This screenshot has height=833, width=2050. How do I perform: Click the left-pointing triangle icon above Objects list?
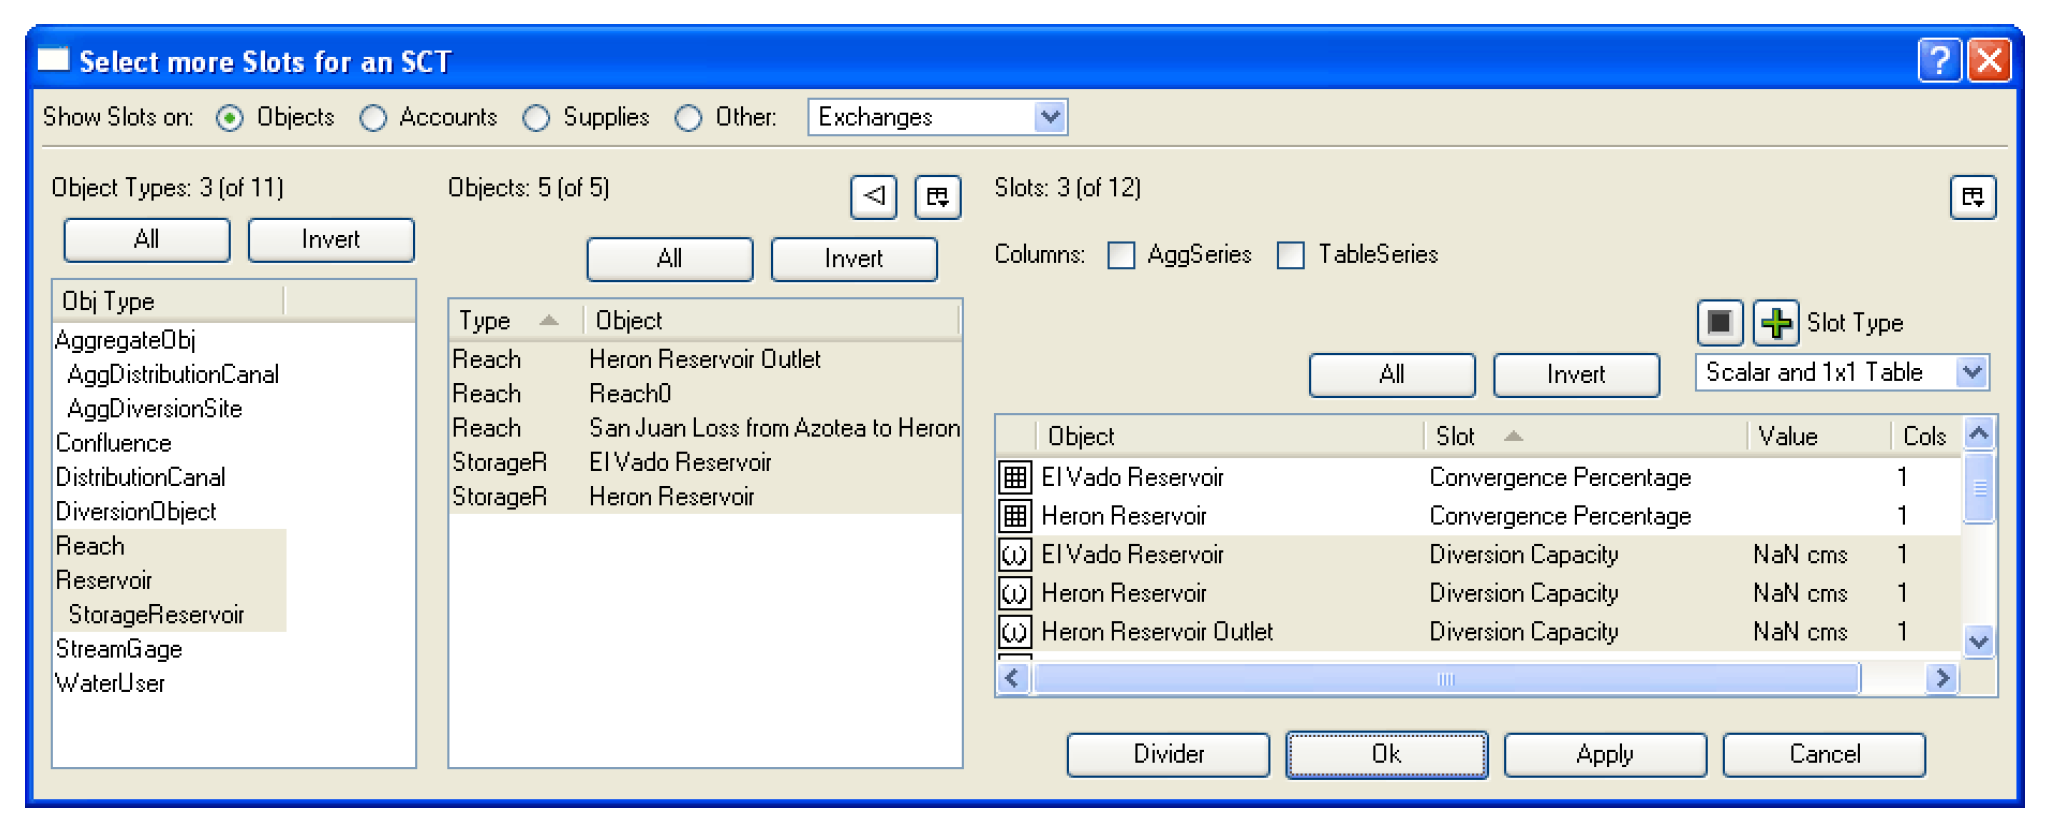(874, 196)
